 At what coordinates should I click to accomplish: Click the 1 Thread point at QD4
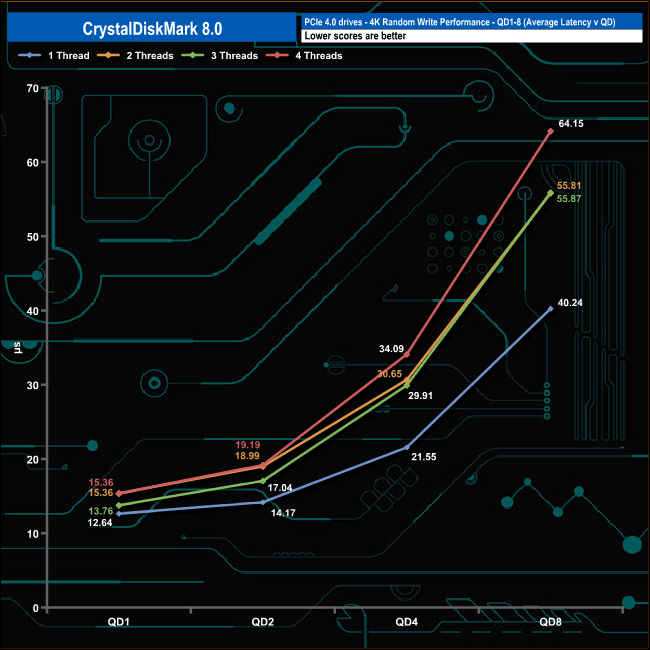pos(407,448)
